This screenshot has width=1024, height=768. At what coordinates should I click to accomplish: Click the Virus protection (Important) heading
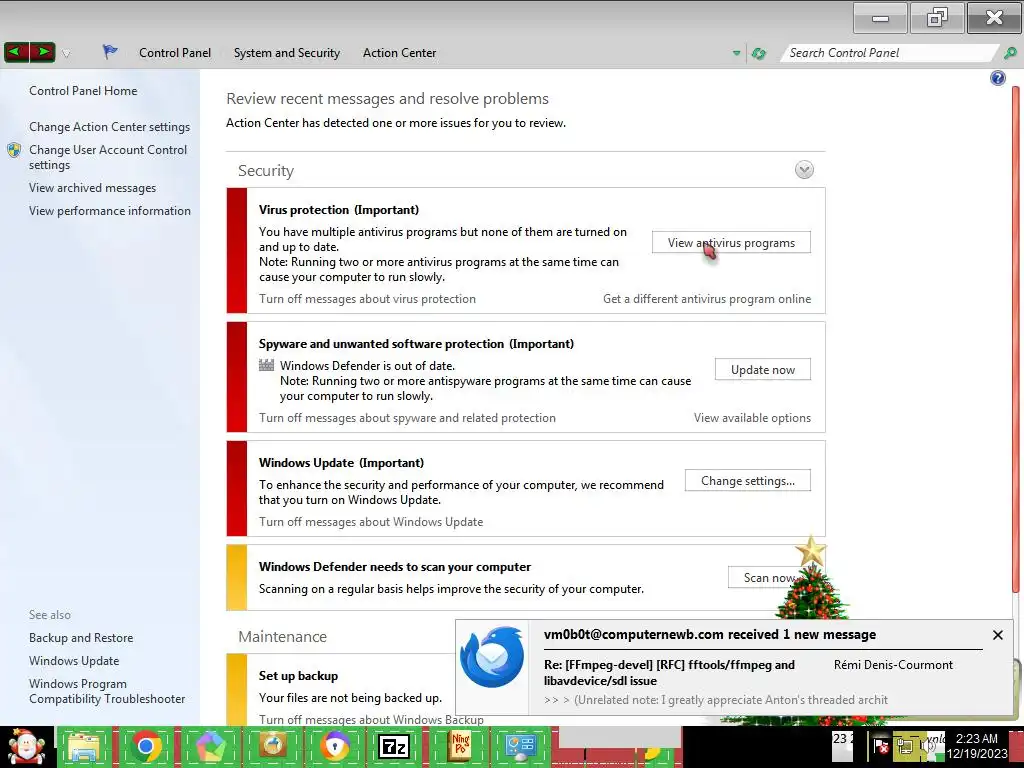[x=338, y=210]
